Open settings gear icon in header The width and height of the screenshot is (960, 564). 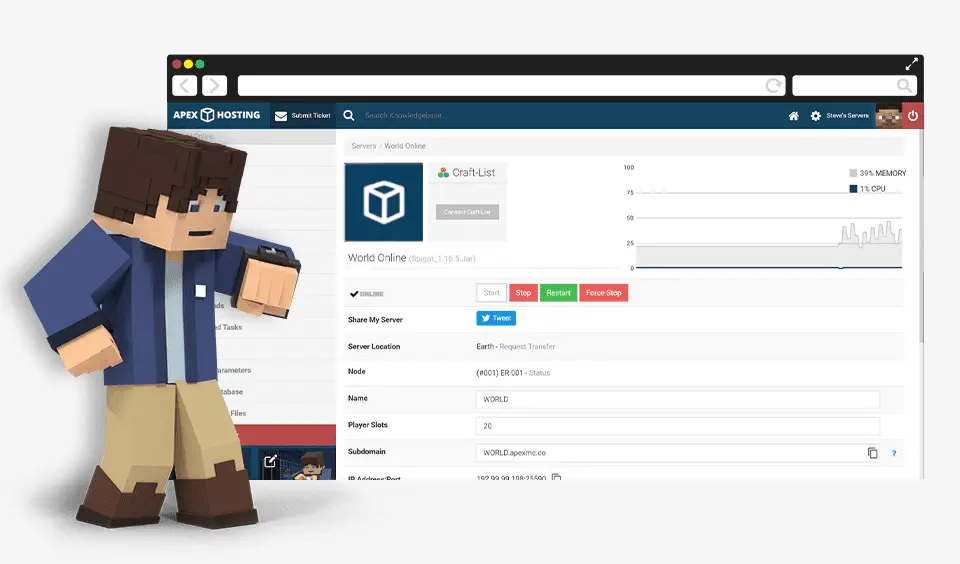816,116
